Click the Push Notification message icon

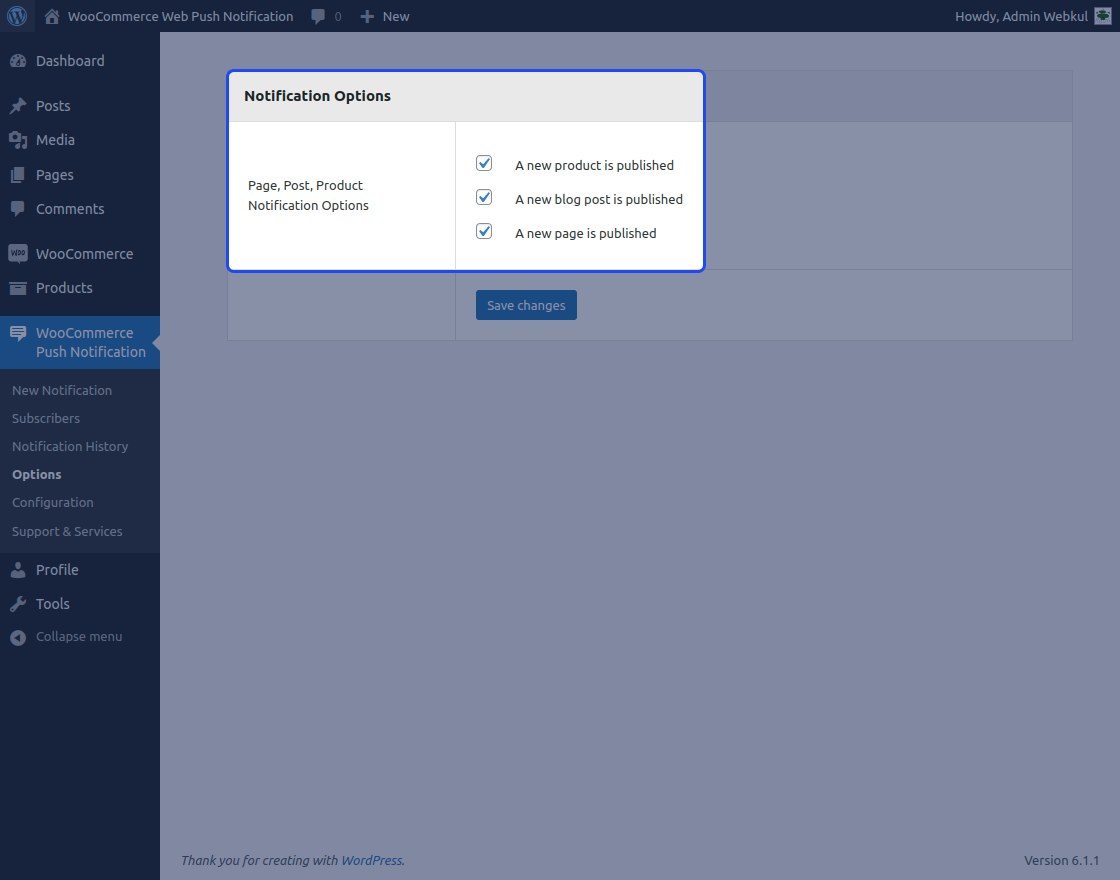point(18,333)
